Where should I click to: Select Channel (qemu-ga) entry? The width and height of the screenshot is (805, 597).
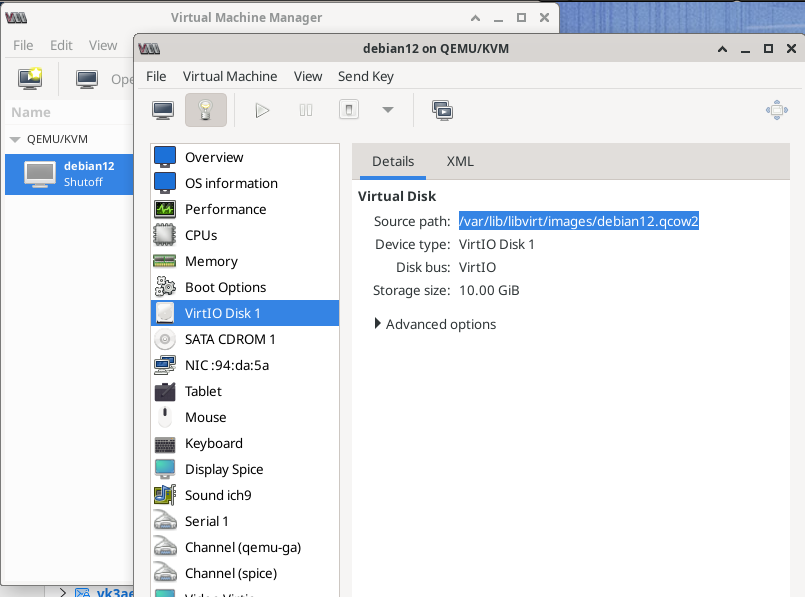pyautogui.click(x=245, y=547)
